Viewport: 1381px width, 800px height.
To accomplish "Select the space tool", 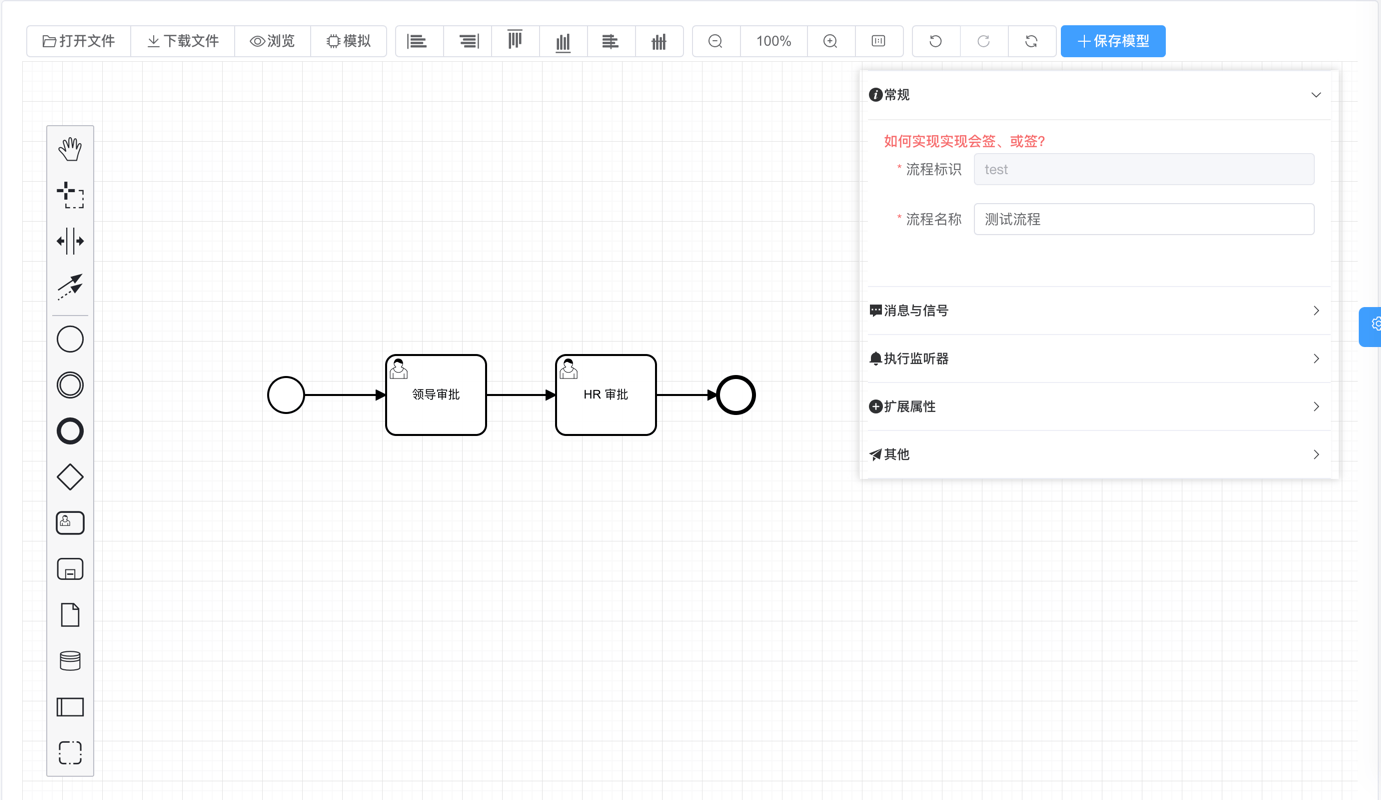I will tap(68, 240).
